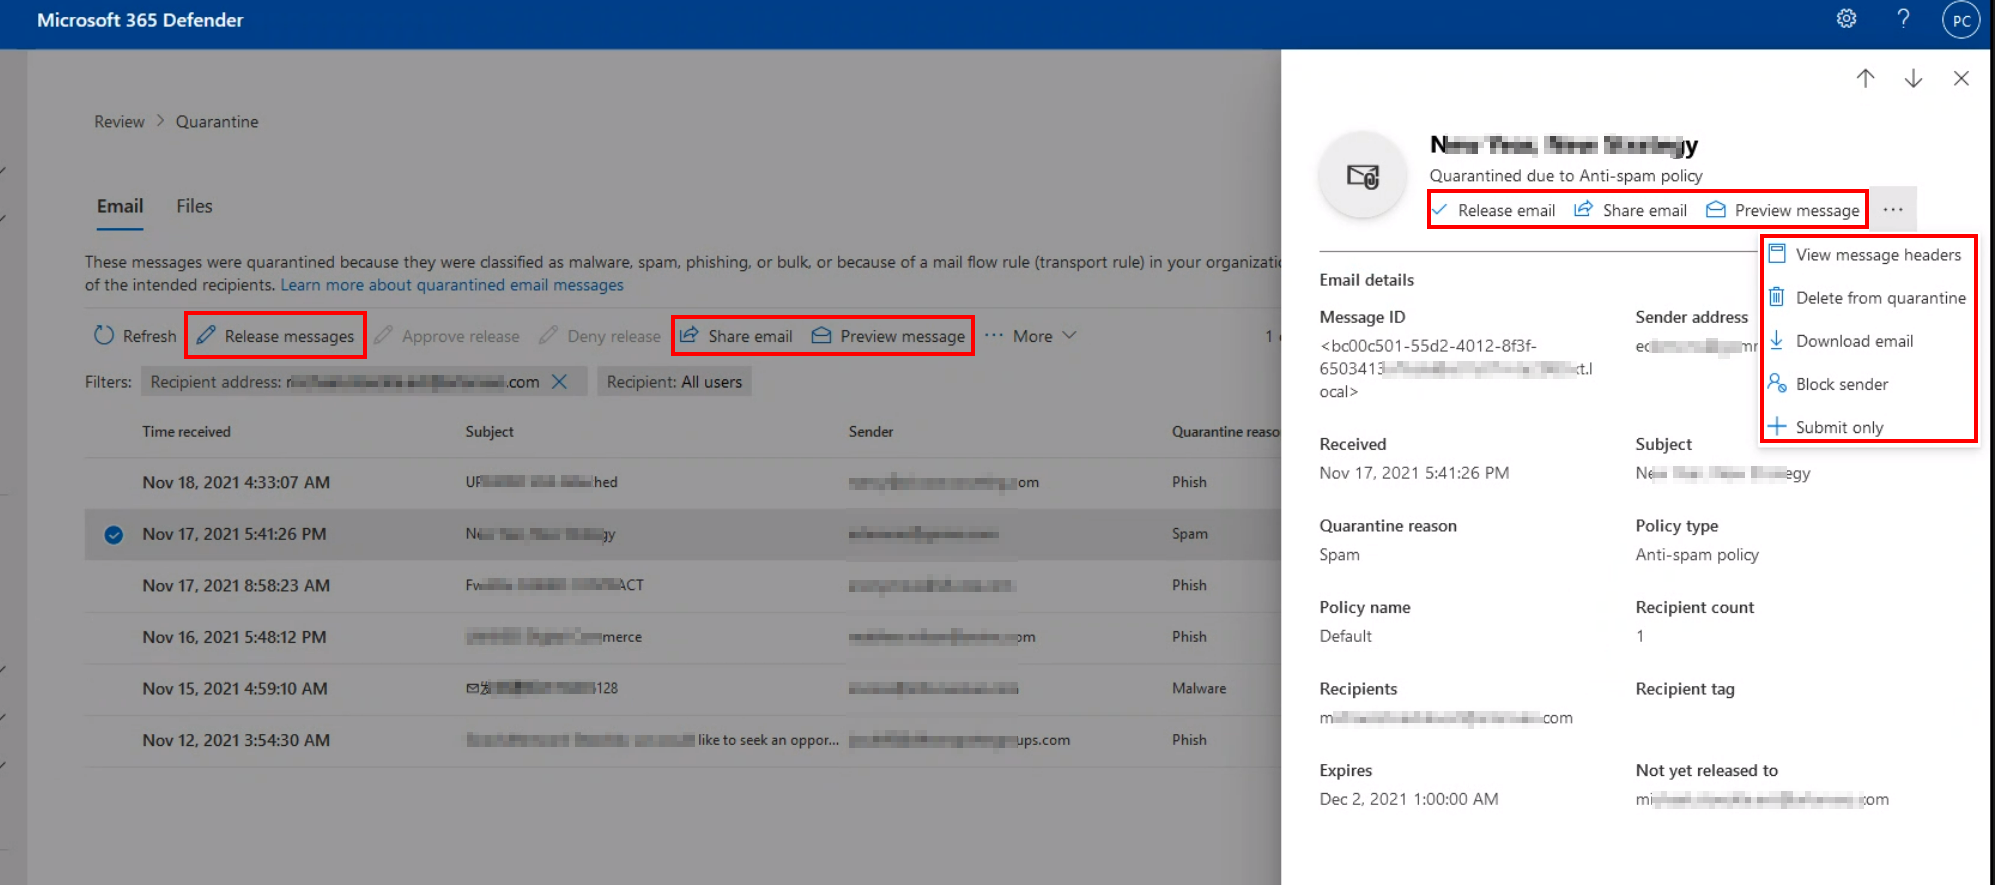This screenshot has width=1995, height=885.
Task: Click the Quarantine breadcrumb
Action: point(217,121)
